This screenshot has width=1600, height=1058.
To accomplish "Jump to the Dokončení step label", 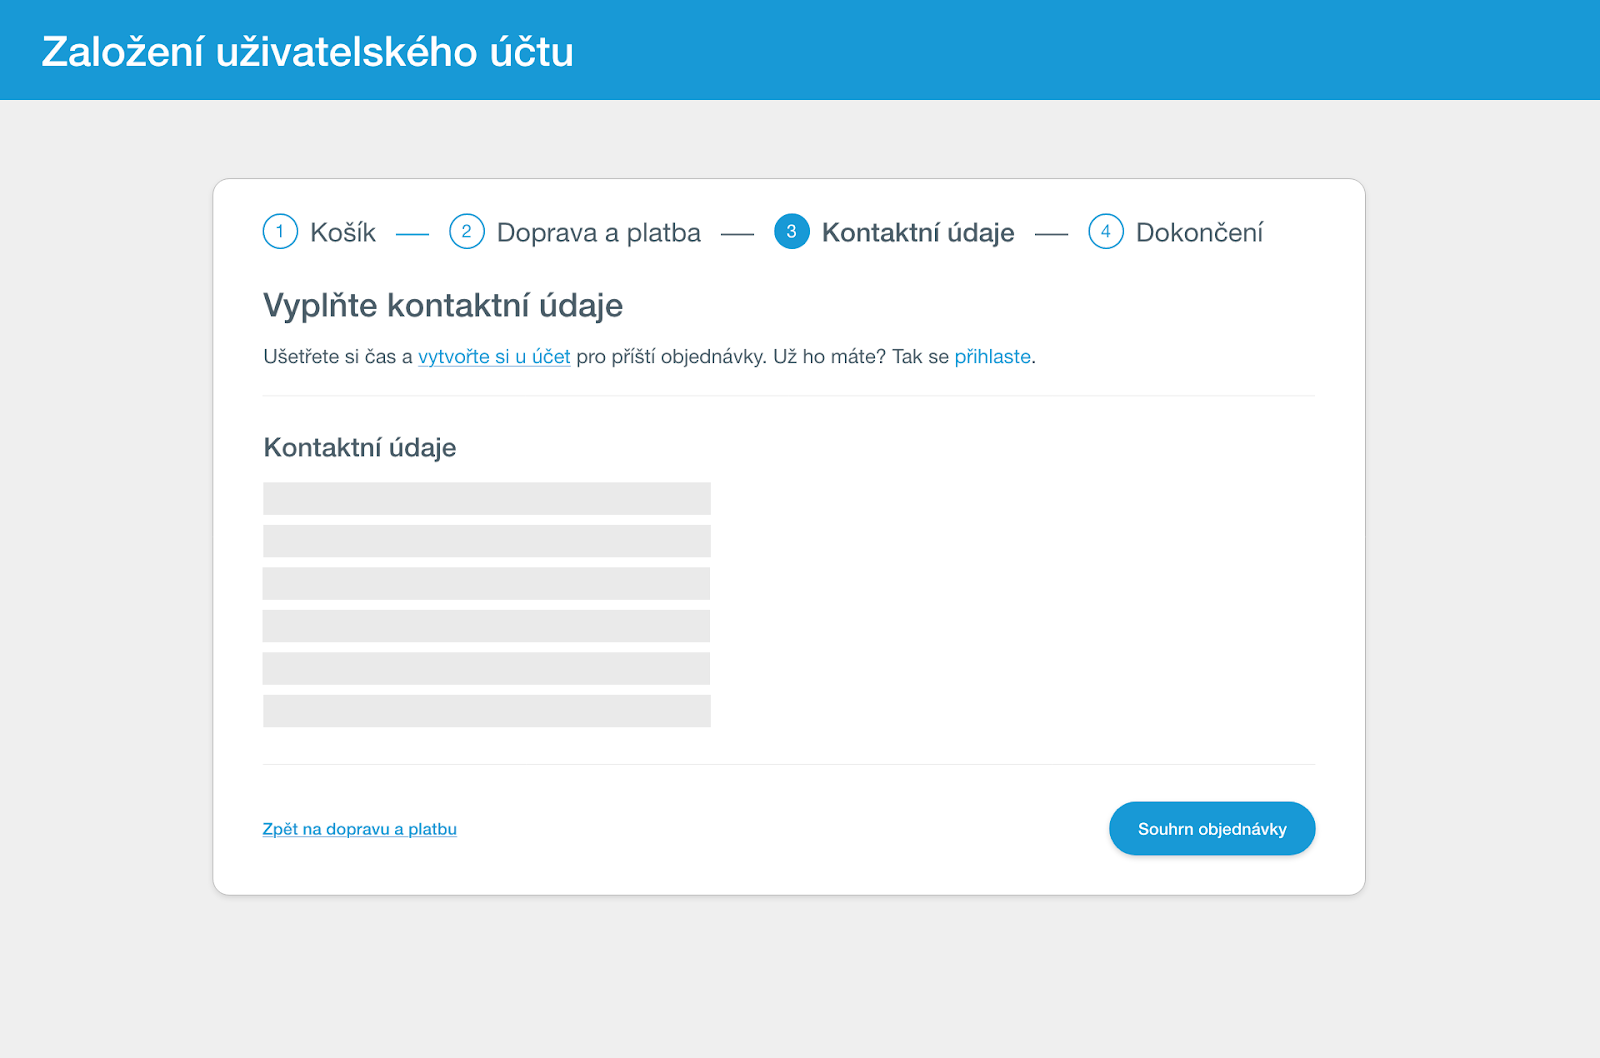I will (1199, 232).
